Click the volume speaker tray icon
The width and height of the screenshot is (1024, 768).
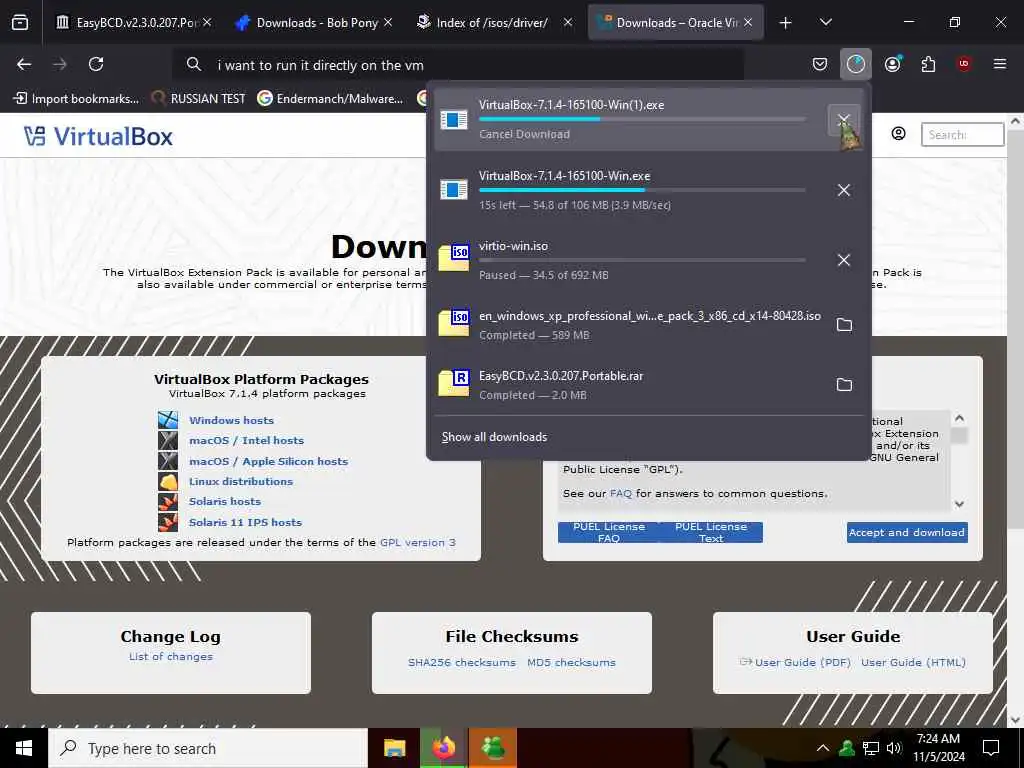pos(894,748)
